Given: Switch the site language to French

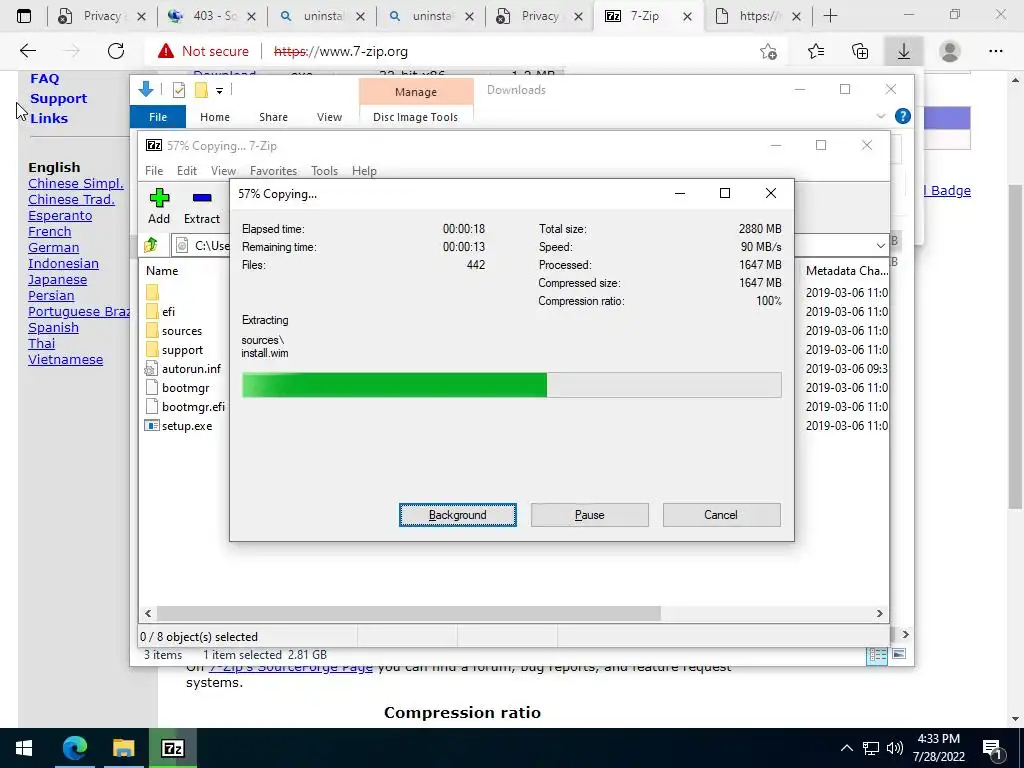Looking at the screenshot, I should pyautogui.click(x=50, y=232).
